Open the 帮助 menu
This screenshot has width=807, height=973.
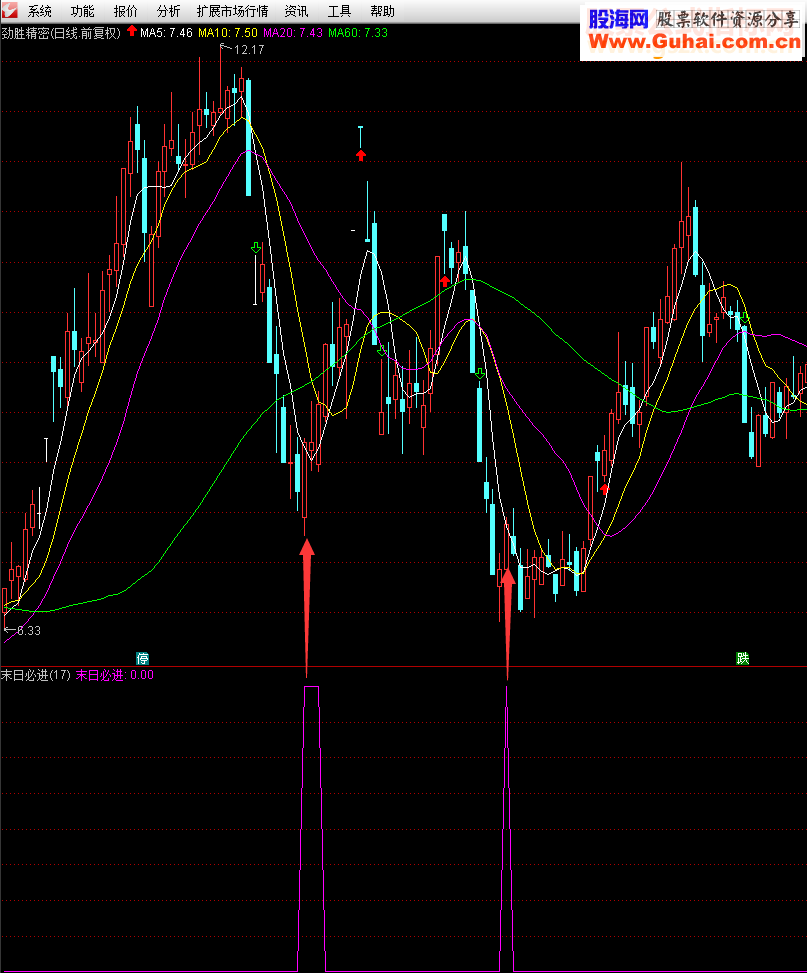coord(382,11)
